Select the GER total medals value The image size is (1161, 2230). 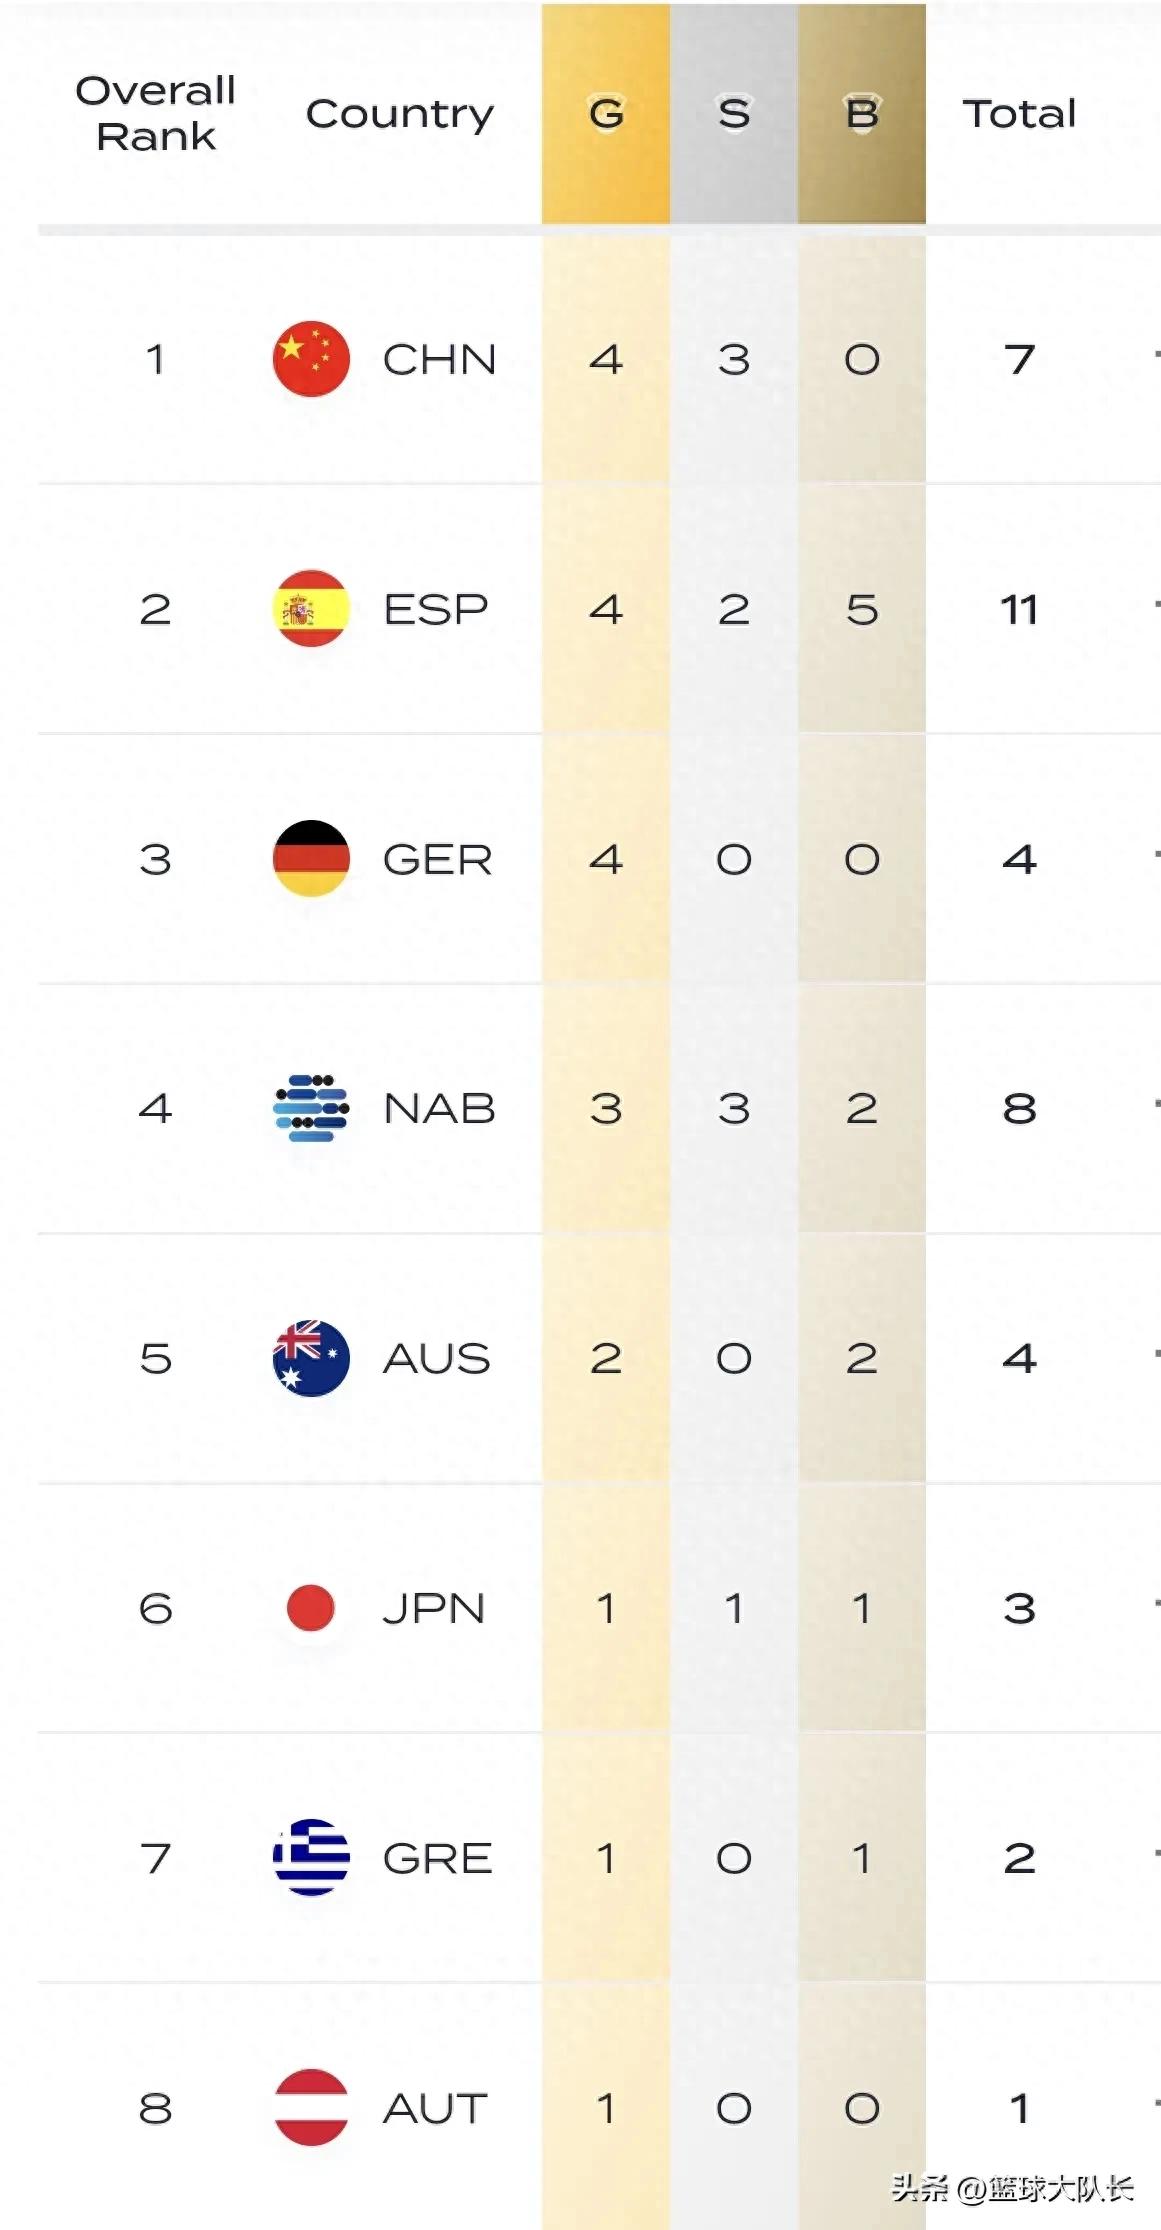point(1019,859)
